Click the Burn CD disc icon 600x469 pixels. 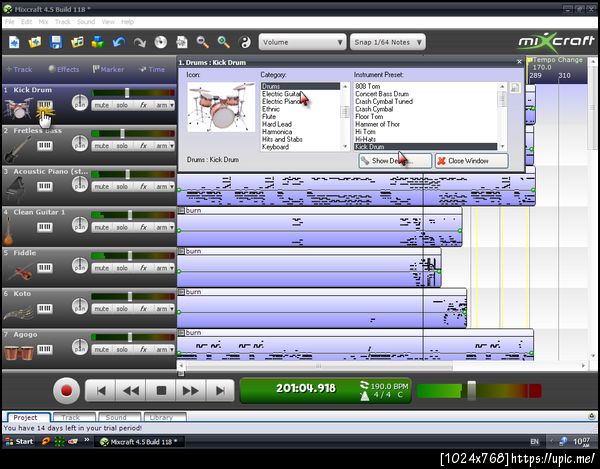coord(161,42)
